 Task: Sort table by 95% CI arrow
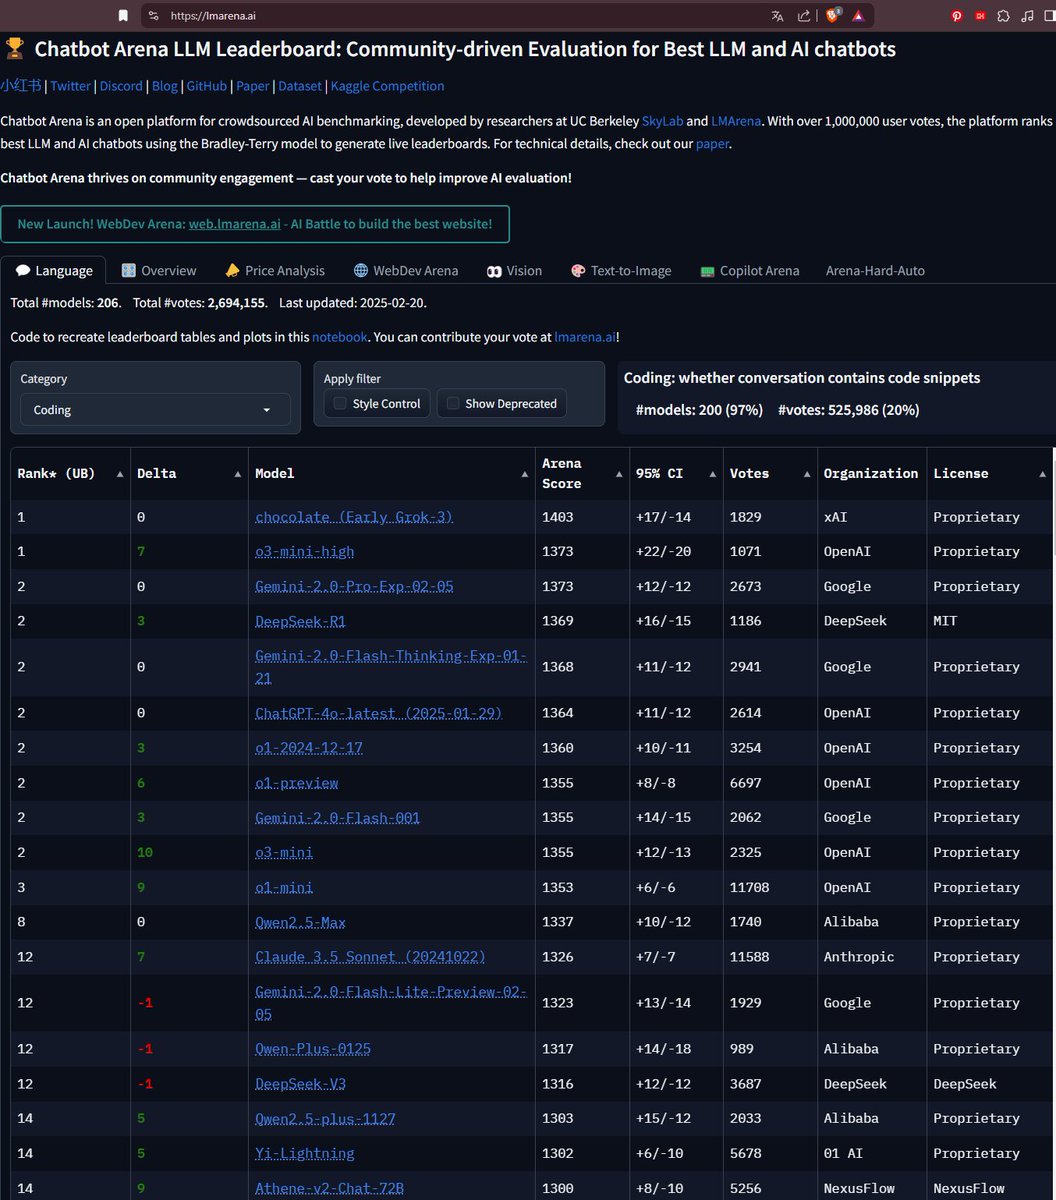point(713,474)
